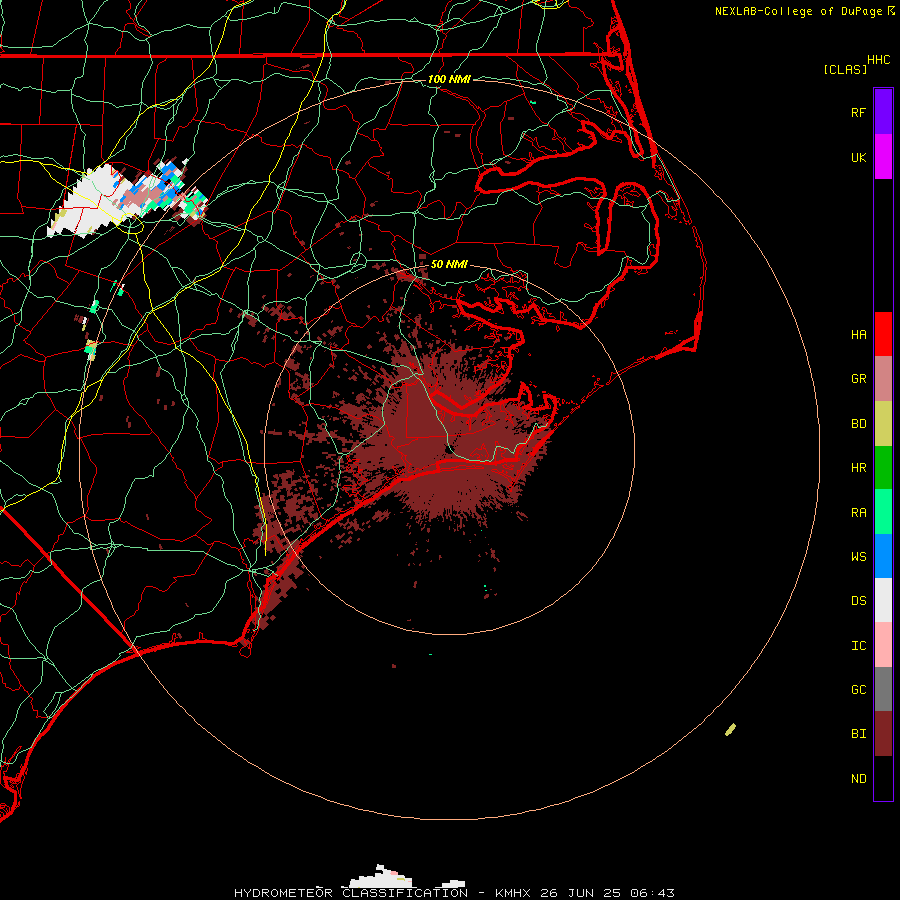Click the "RA" legend label
The width and height of the screenshot is (900, 900).
coord(858,513)
